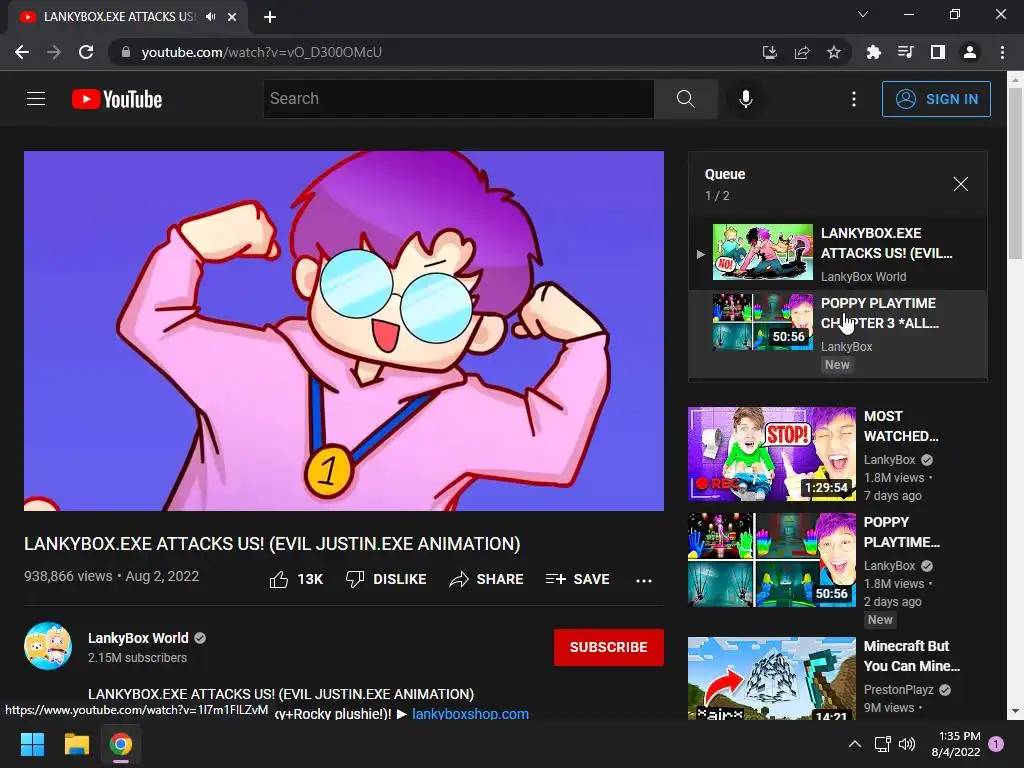
Task: Open Chrome tab search chevron
Action: 863,14
